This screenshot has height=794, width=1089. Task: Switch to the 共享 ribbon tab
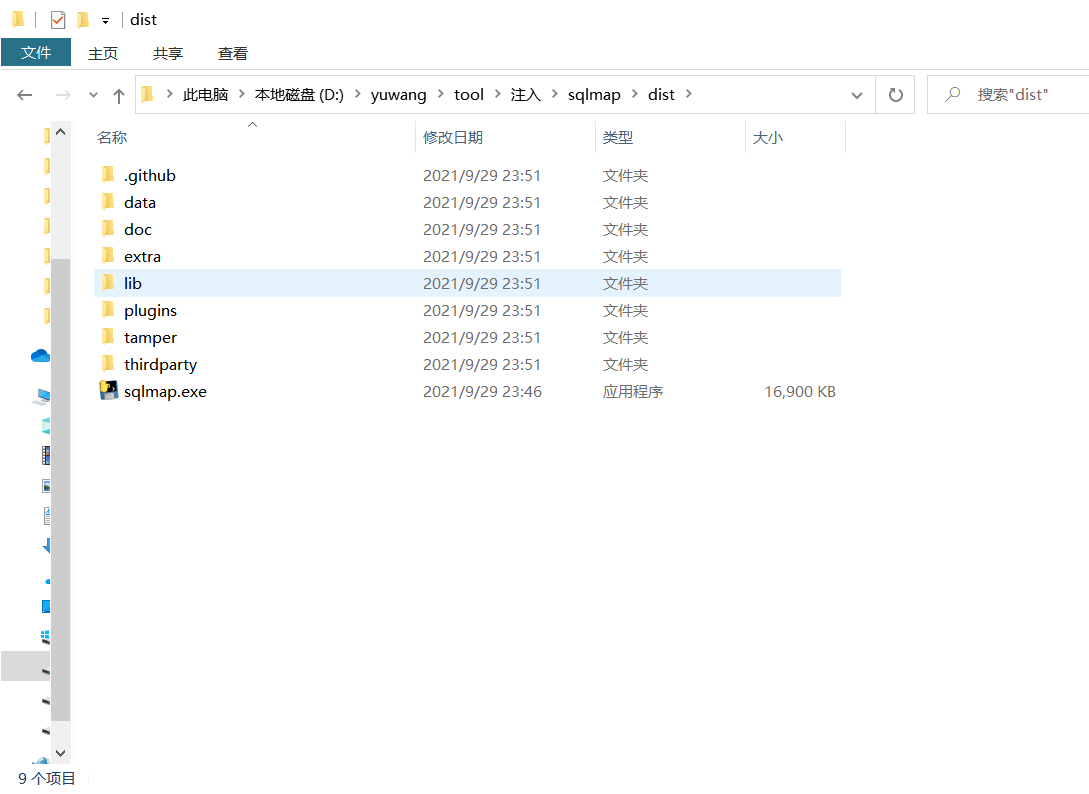(x=168, y=53)
